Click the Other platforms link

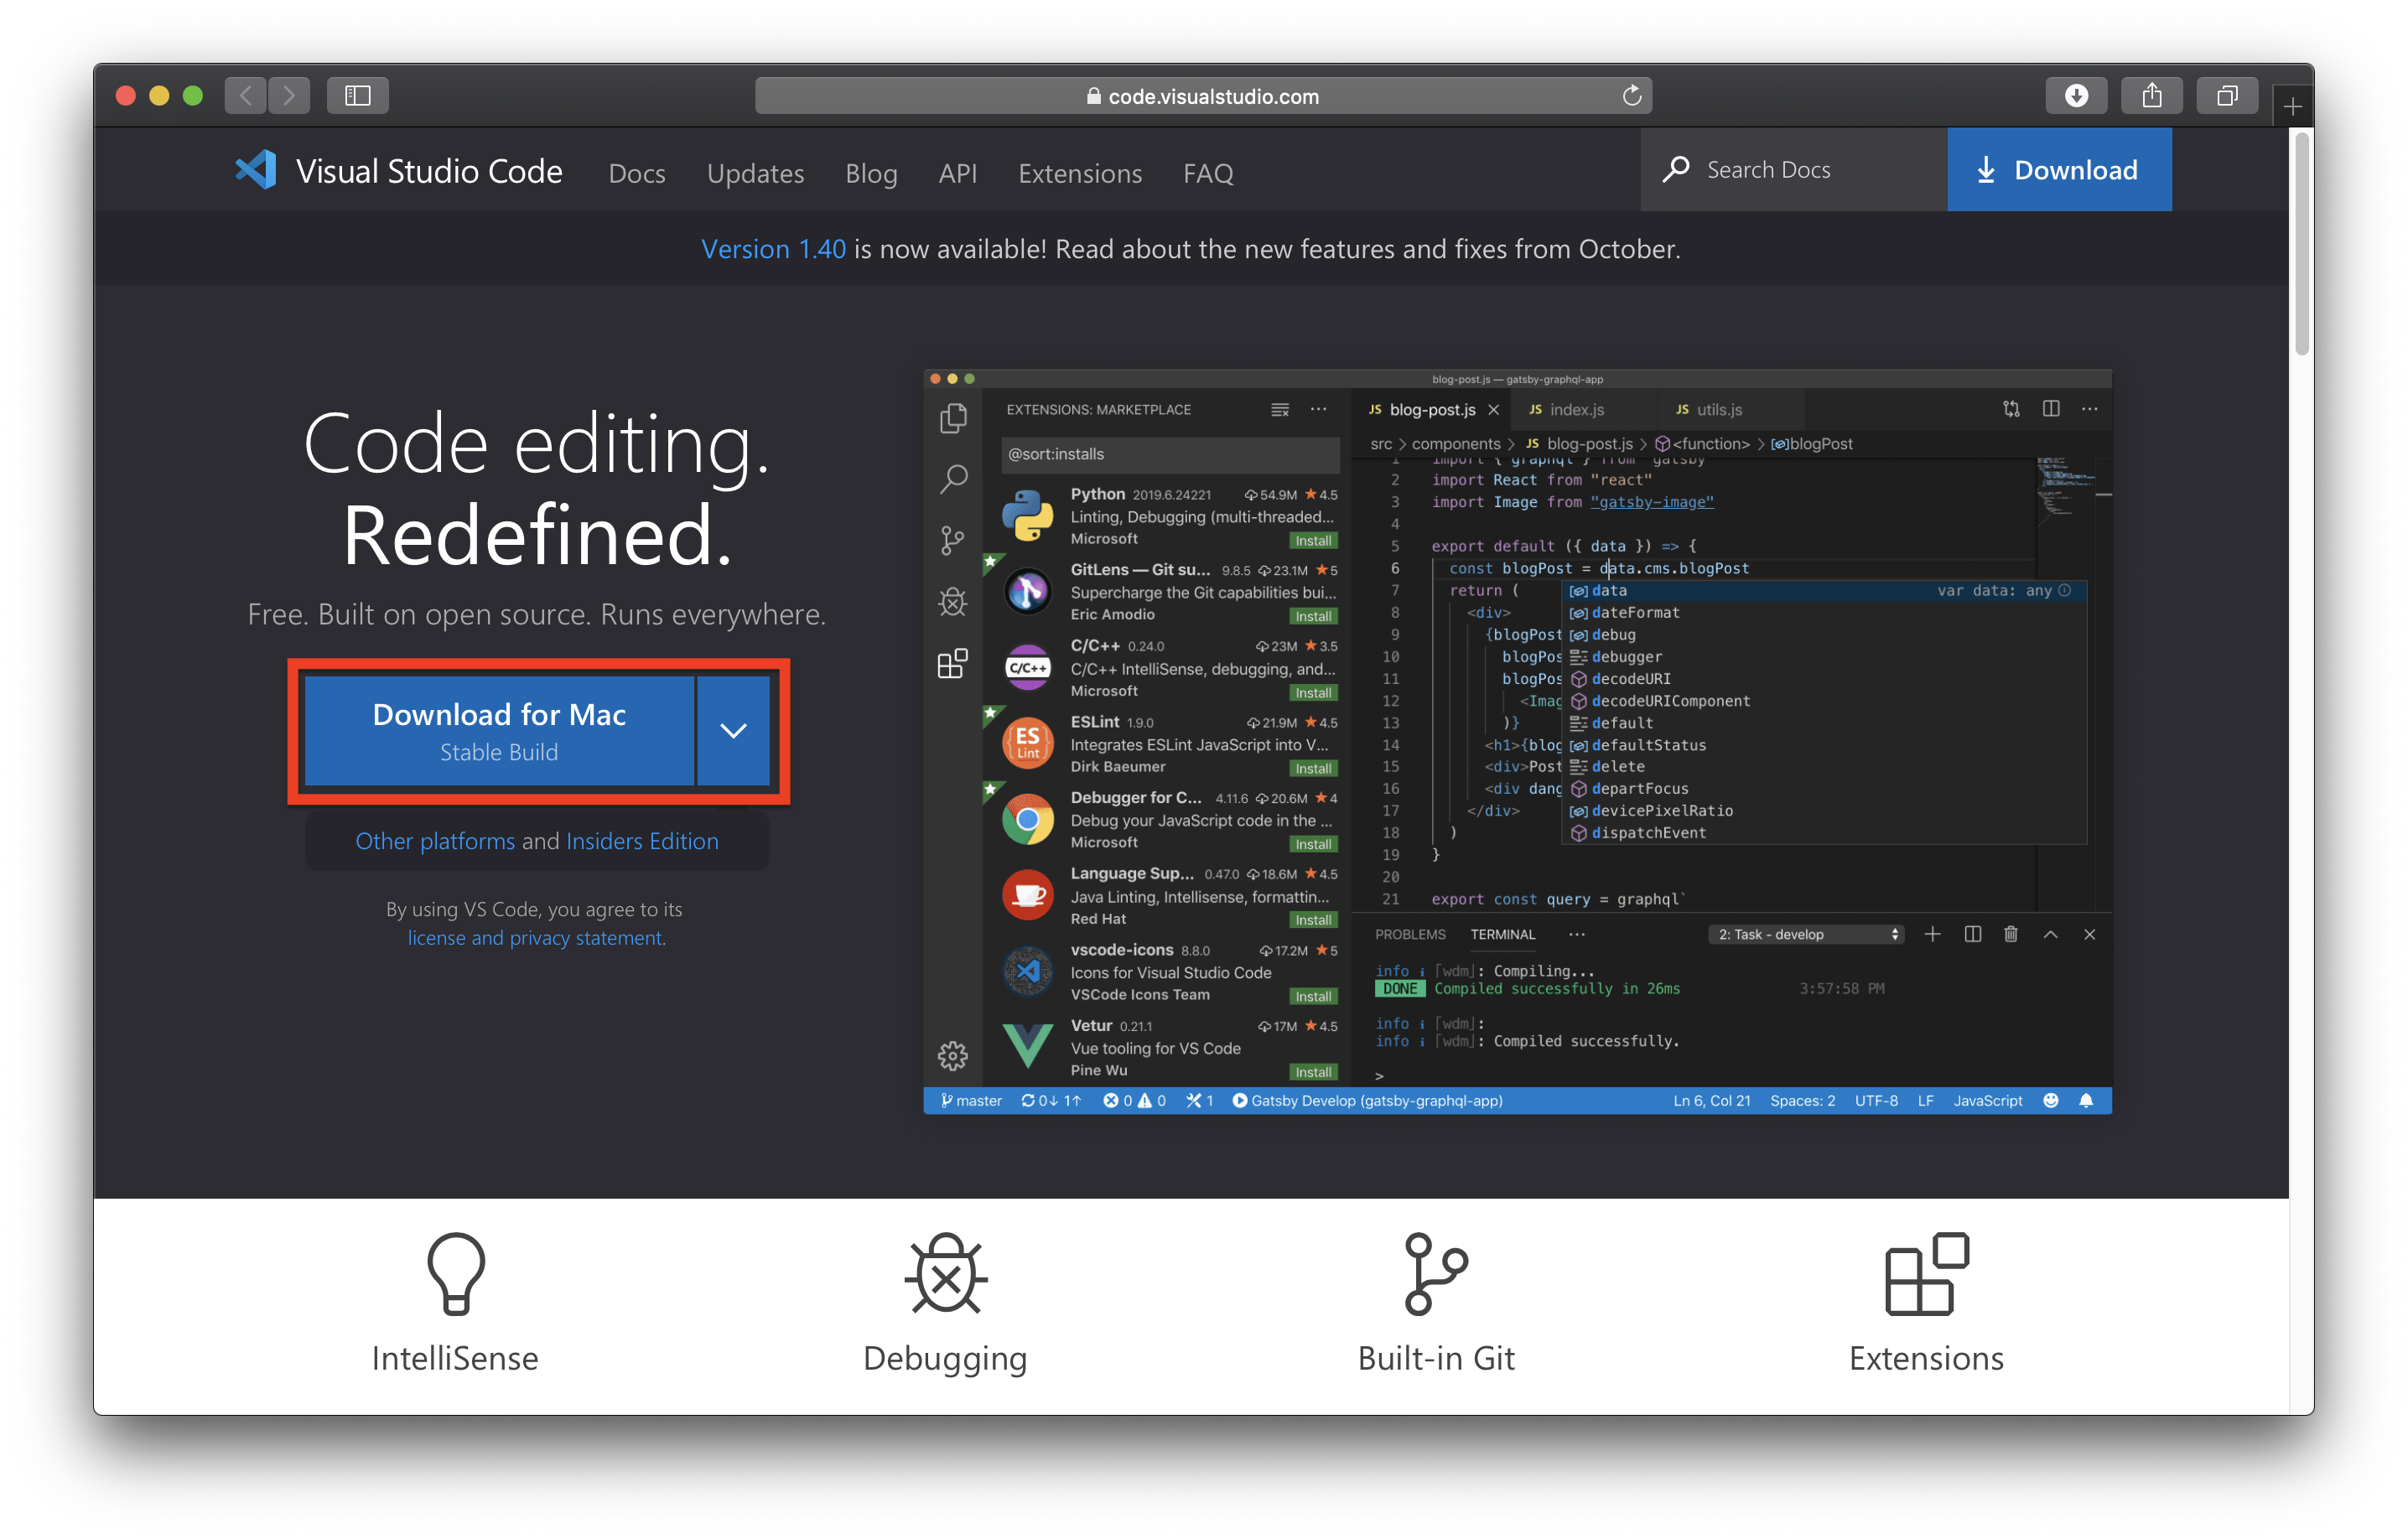click(x=435, y=841)
